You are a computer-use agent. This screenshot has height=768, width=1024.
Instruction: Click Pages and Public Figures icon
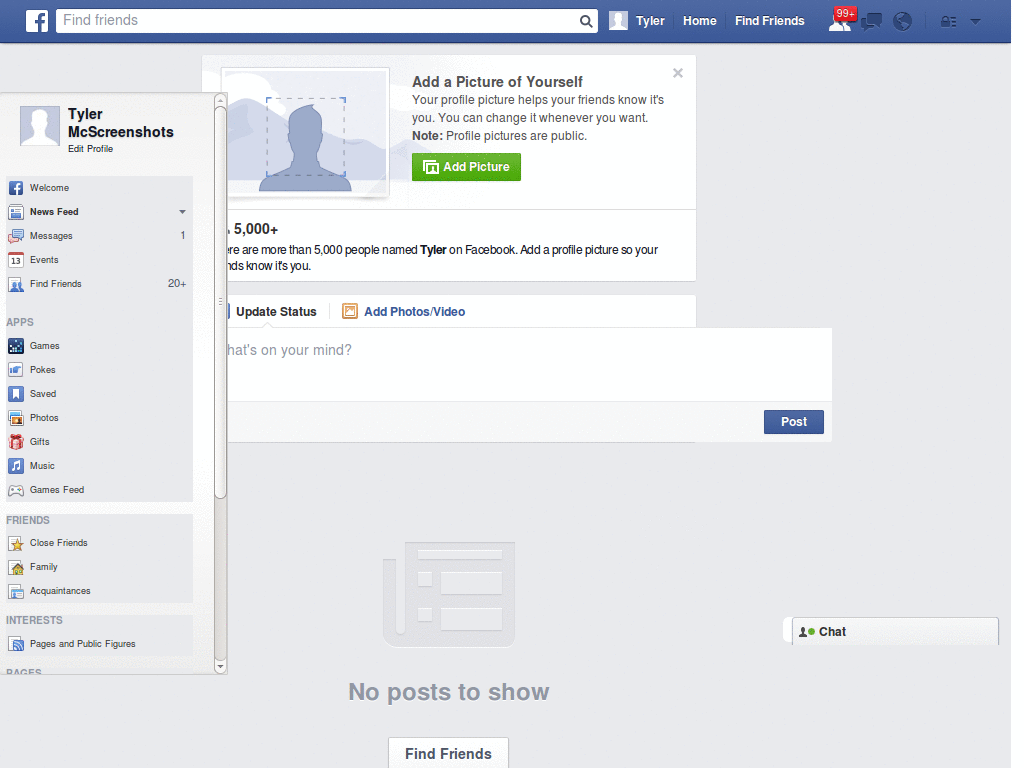[x=16, y=644]
